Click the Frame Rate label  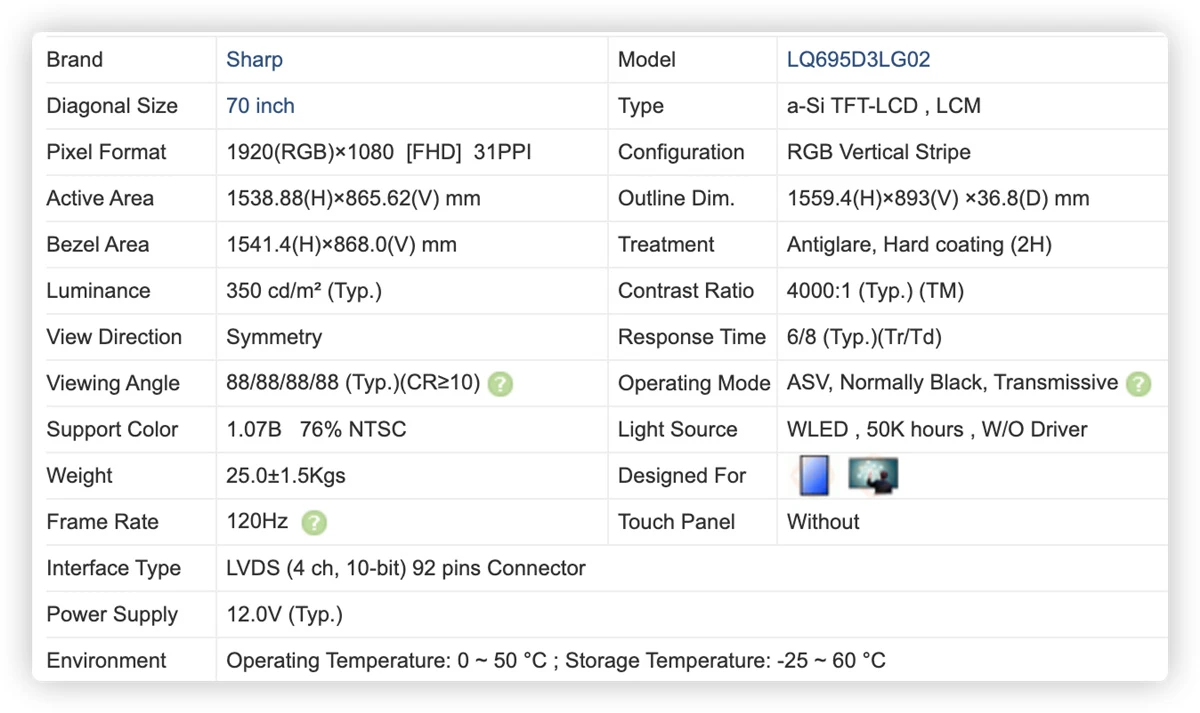pyautogui.click(x=103, y=522)
